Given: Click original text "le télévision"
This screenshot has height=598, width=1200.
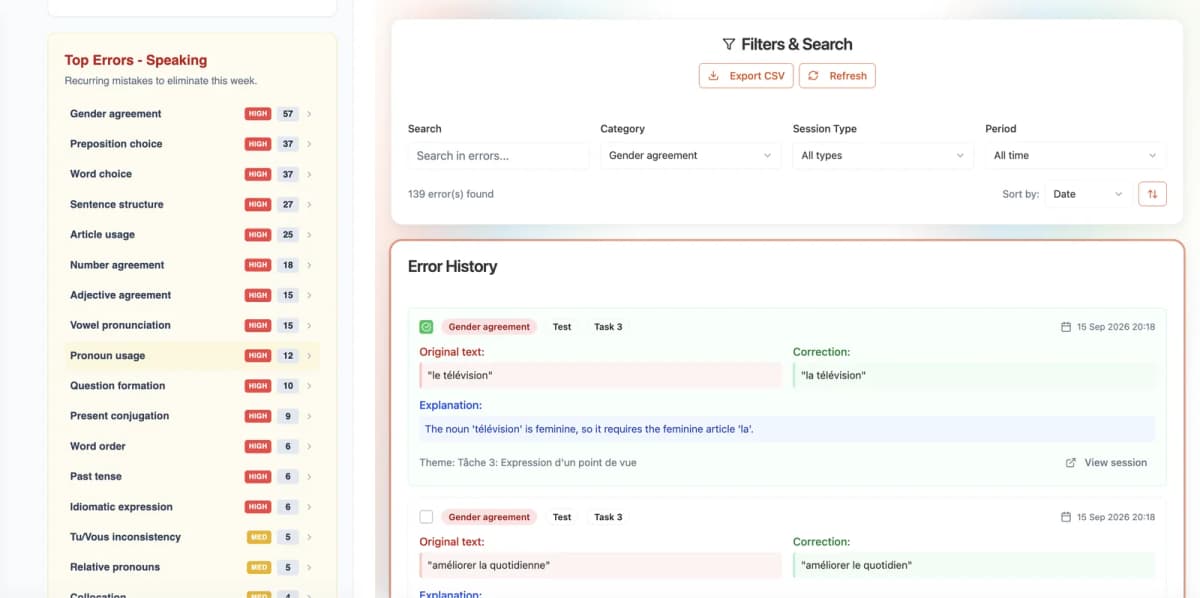Looking at the screenshot, I should (460, 375).
